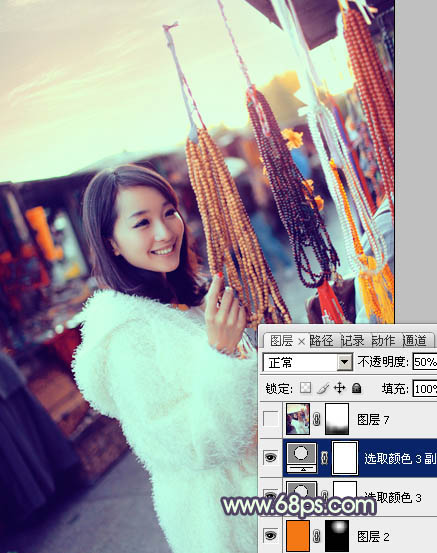
Task: Click the 填充 fill value field
Action: coord(425,389)
